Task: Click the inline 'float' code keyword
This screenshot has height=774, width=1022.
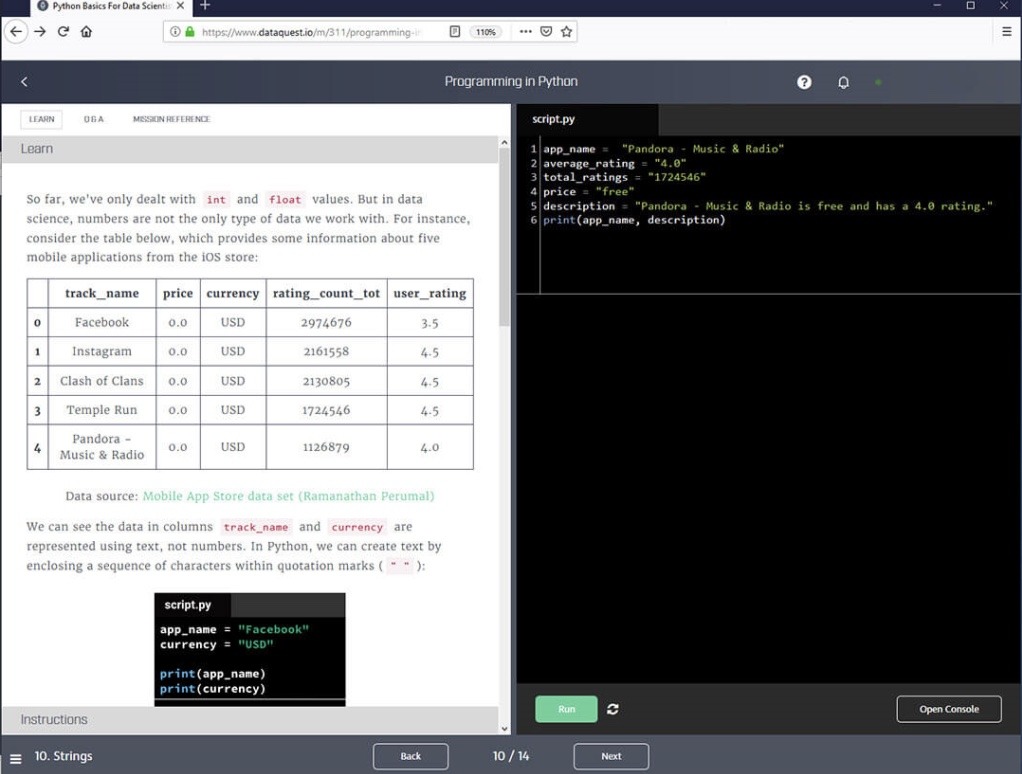Action: 285,200
